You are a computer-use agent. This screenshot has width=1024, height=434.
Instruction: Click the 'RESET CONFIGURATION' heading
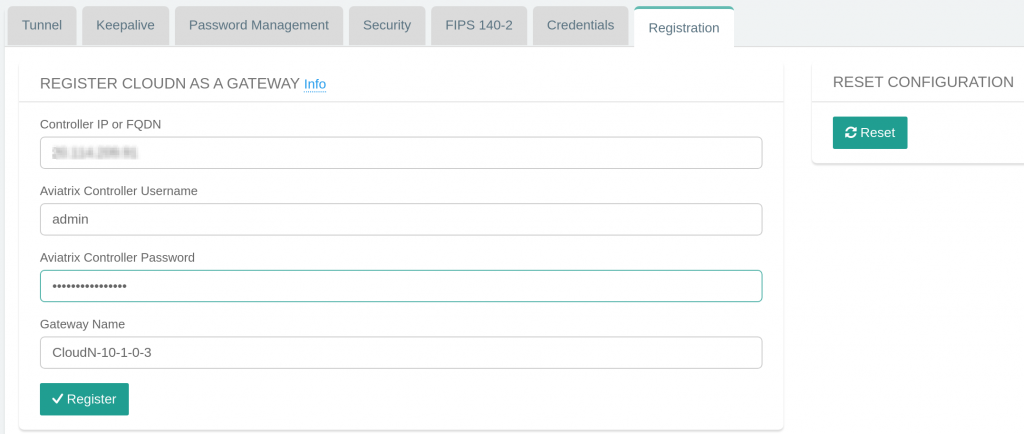pos(923,82)
